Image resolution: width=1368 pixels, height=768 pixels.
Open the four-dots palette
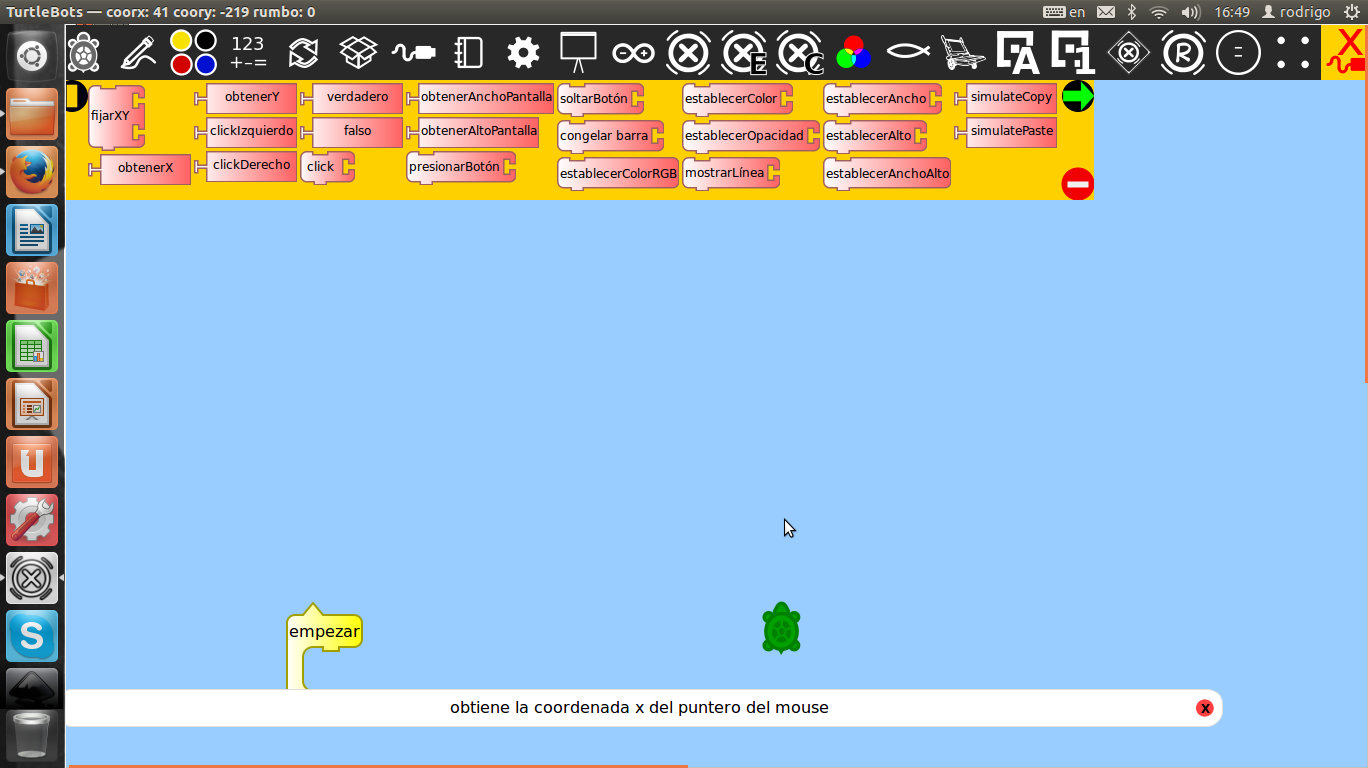[1293, 53]
